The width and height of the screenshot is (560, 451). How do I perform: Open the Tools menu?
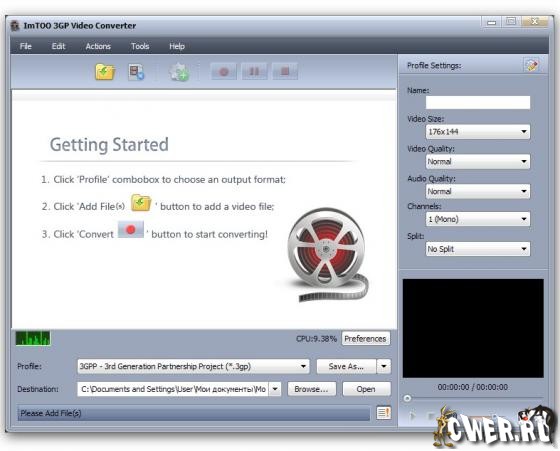tap(140, 46)
